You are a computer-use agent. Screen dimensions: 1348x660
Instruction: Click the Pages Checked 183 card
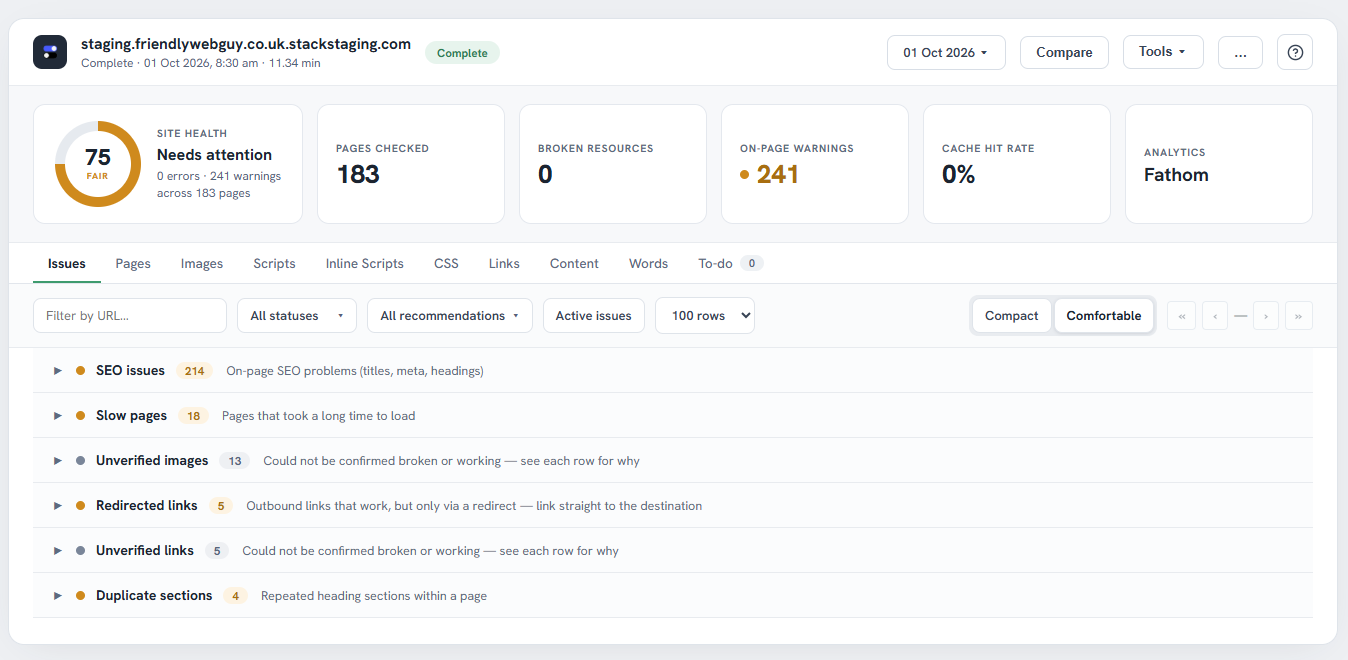[x=411, y=164]
